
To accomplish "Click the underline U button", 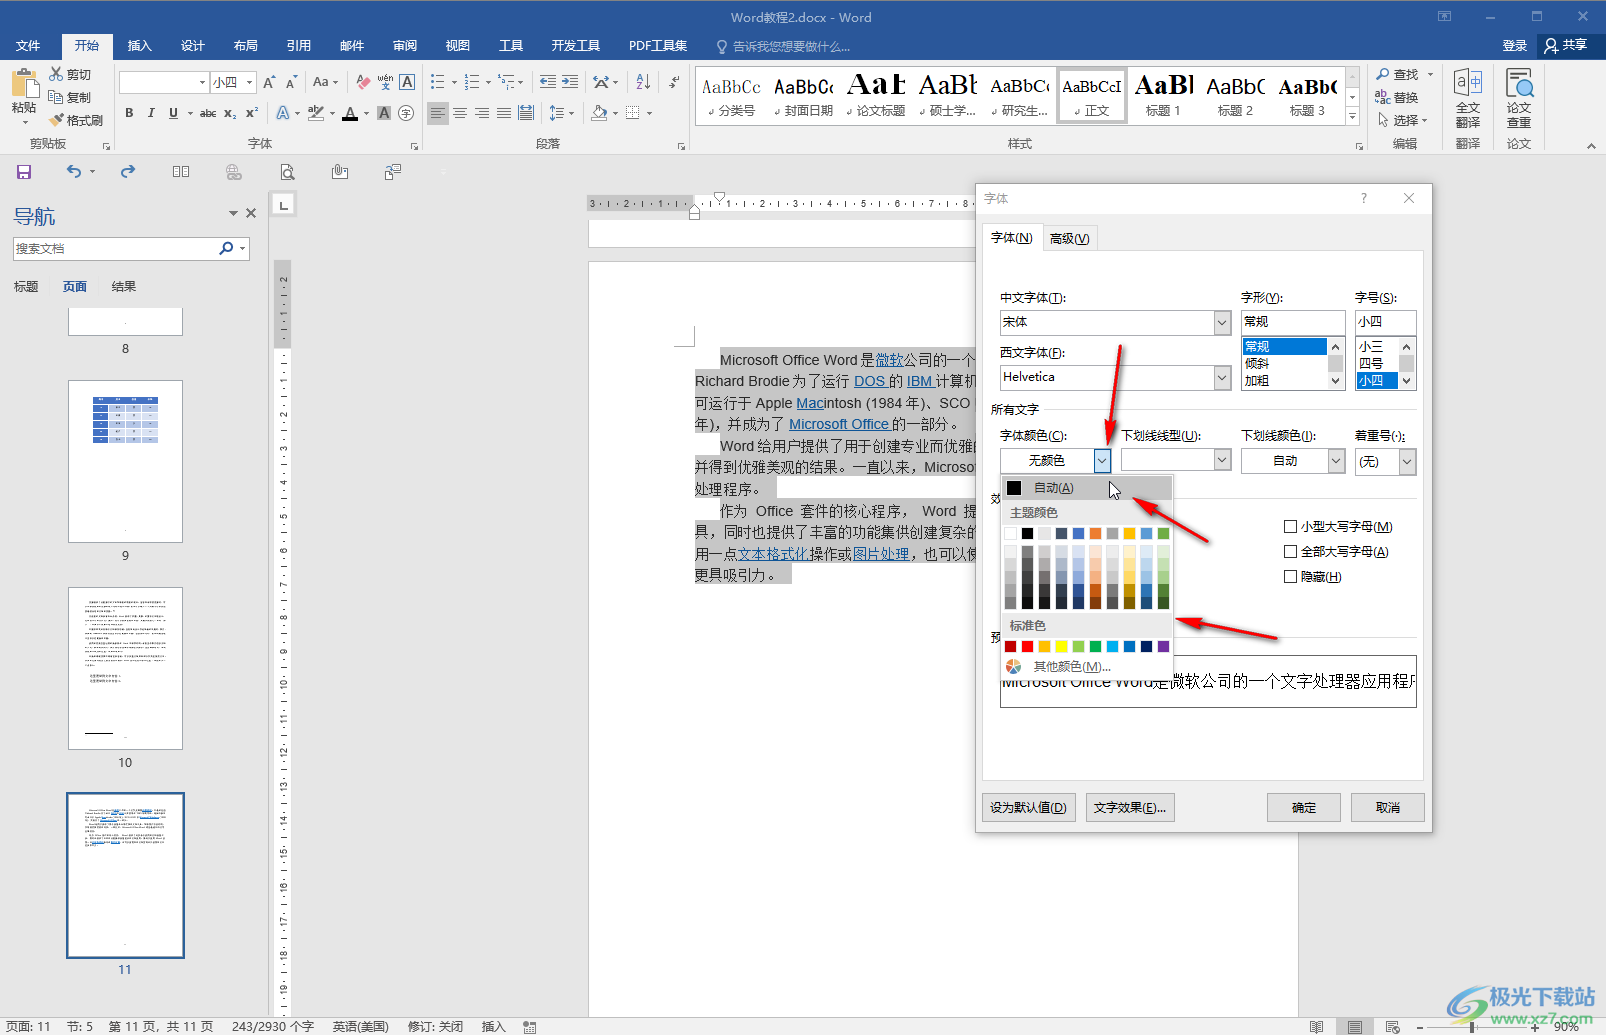I will [x=173, y=113].
